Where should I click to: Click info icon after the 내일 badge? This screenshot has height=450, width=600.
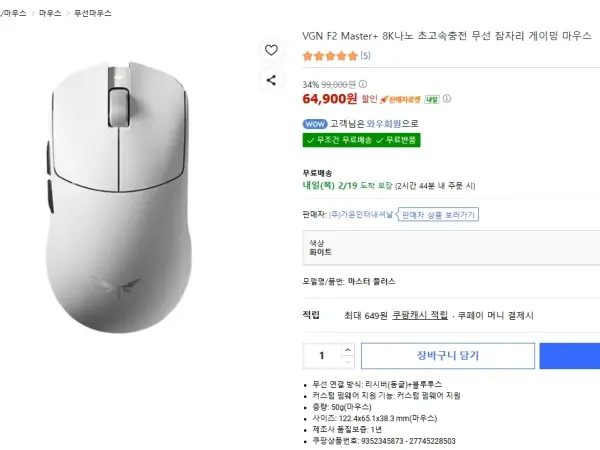[447, 99]
